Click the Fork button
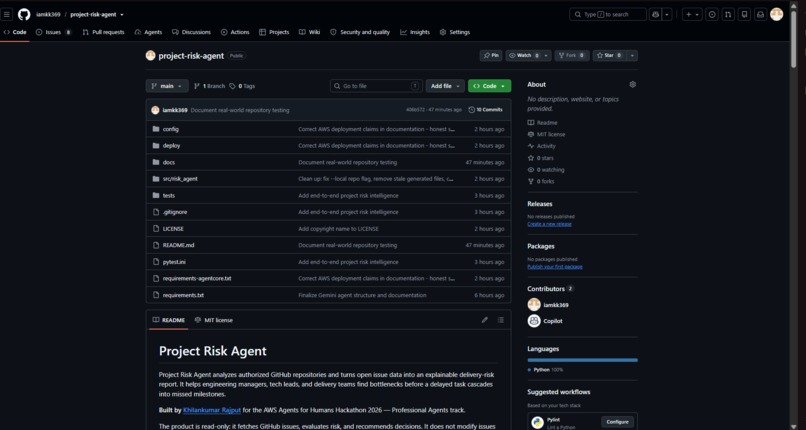The height and width of the screenshot is (430, 806). coord(572,55)
